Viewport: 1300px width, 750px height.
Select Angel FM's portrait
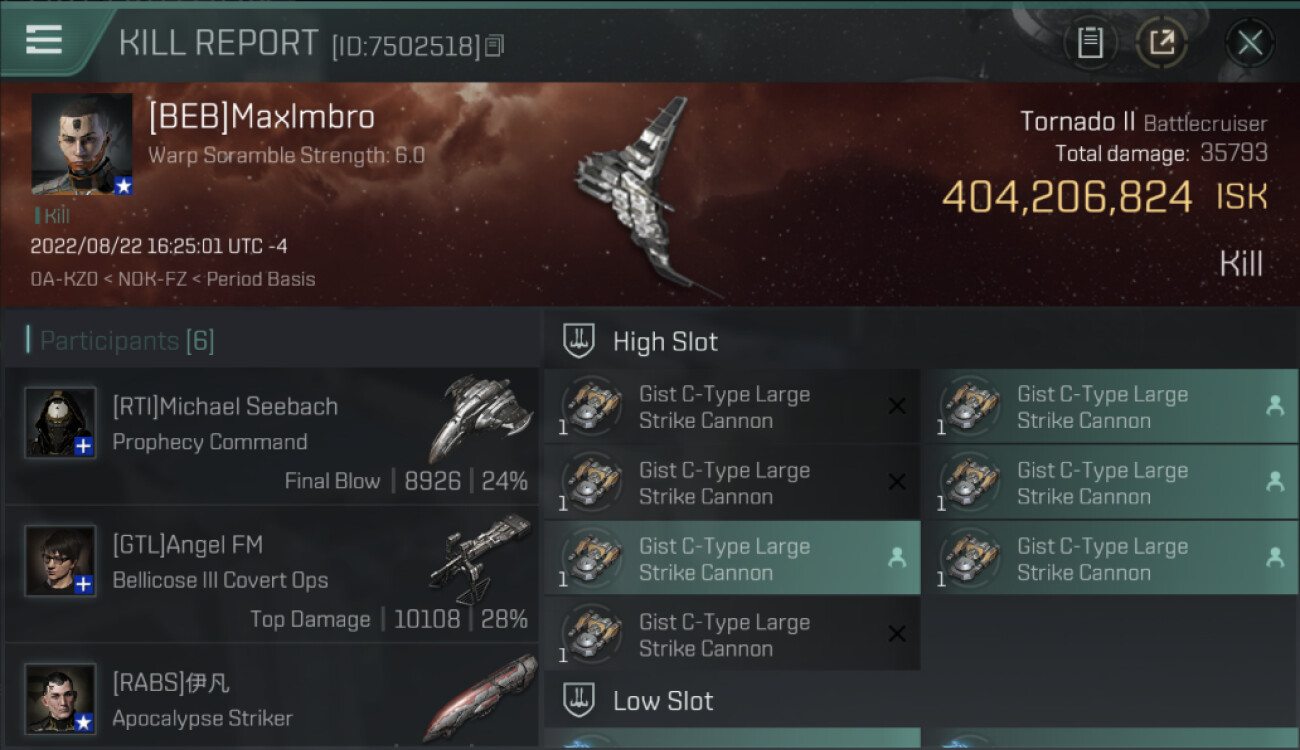click(x=60, y=561)
